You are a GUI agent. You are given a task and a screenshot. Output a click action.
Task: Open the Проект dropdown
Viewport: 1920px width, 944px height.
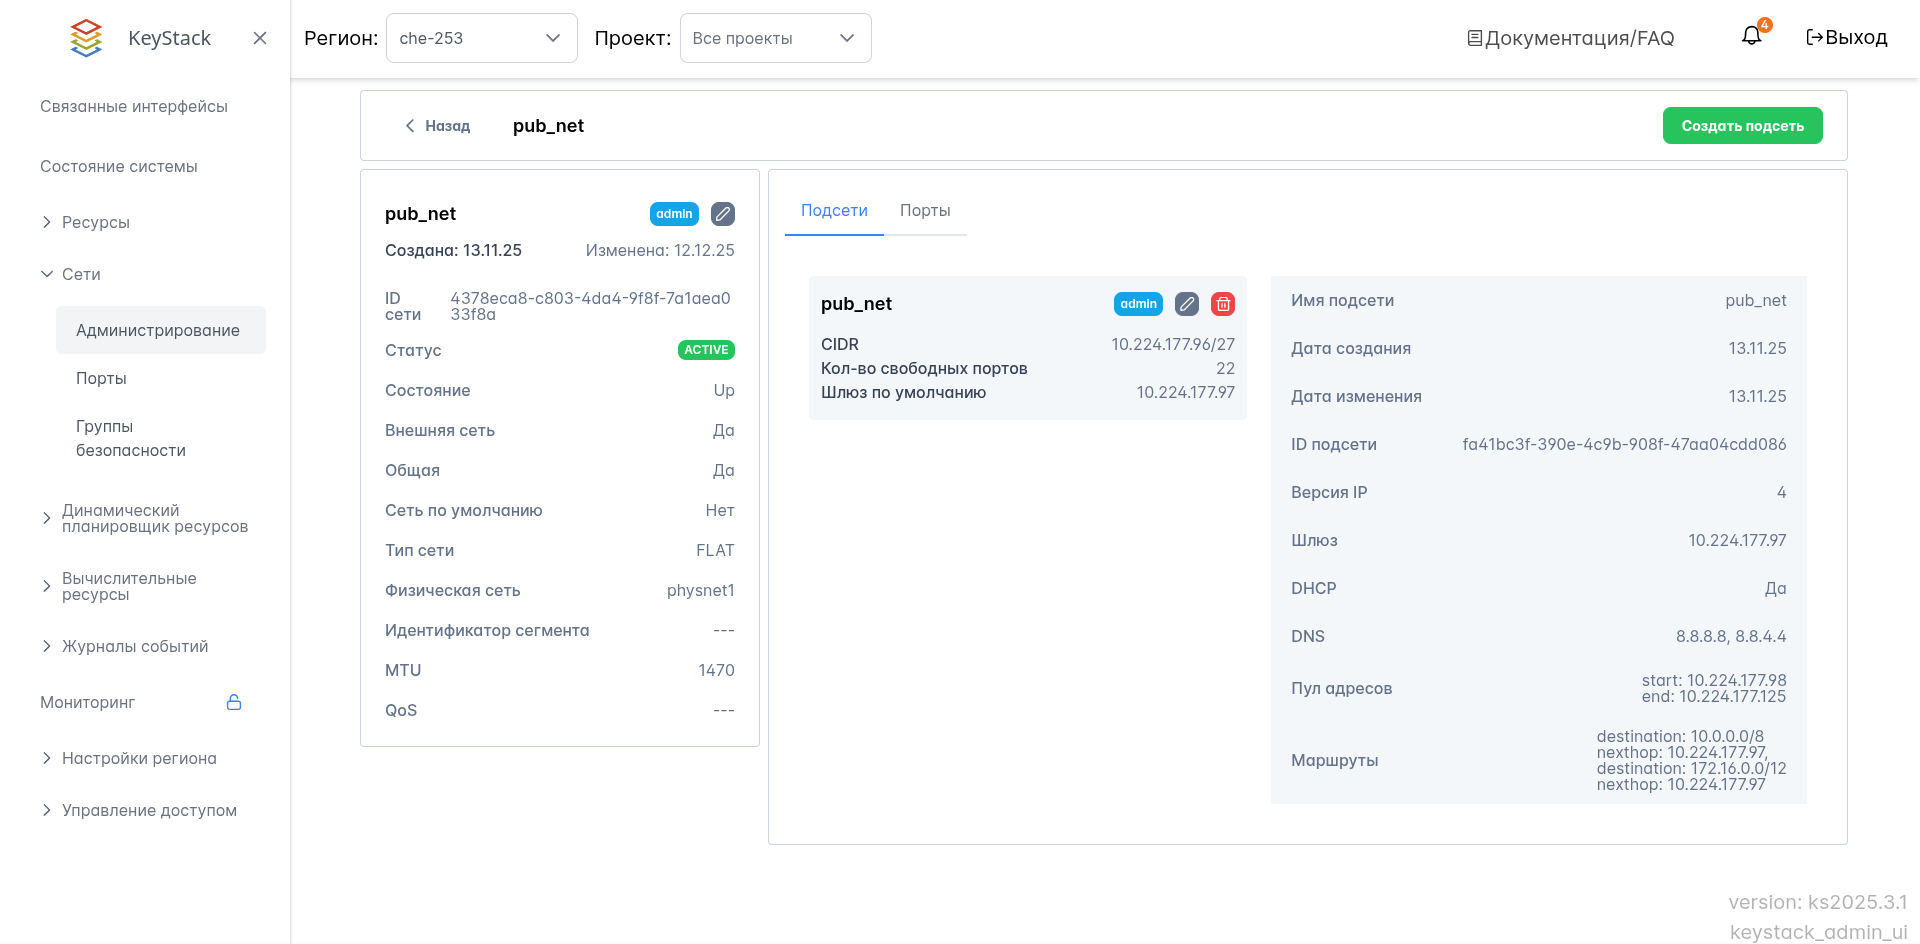coord(775,38)
